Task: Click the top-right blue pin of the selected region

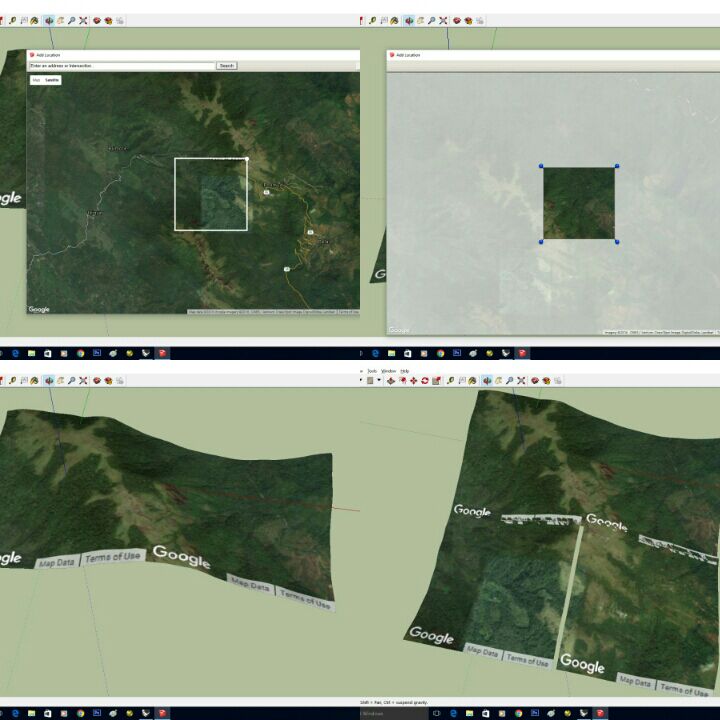Action: coord(617,166)
